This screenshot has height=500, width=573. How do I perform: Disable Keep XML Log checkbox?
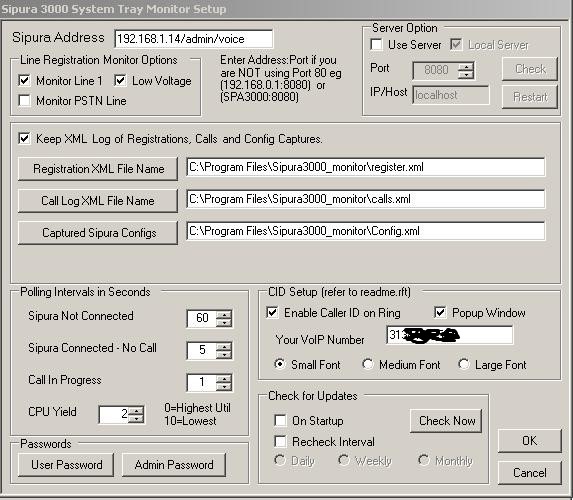tap(24, 139)
